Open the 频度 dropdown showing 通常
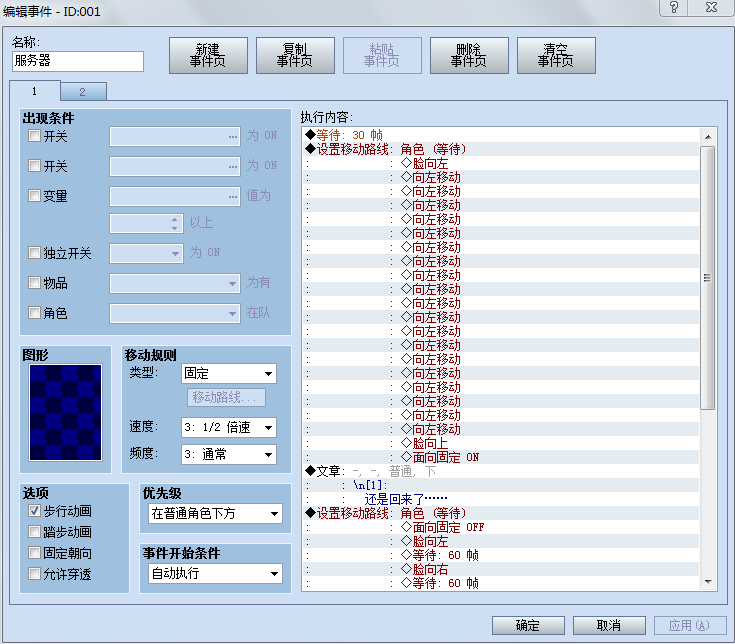The height and width of the screenshot is (644, 735). pos(229,454)
